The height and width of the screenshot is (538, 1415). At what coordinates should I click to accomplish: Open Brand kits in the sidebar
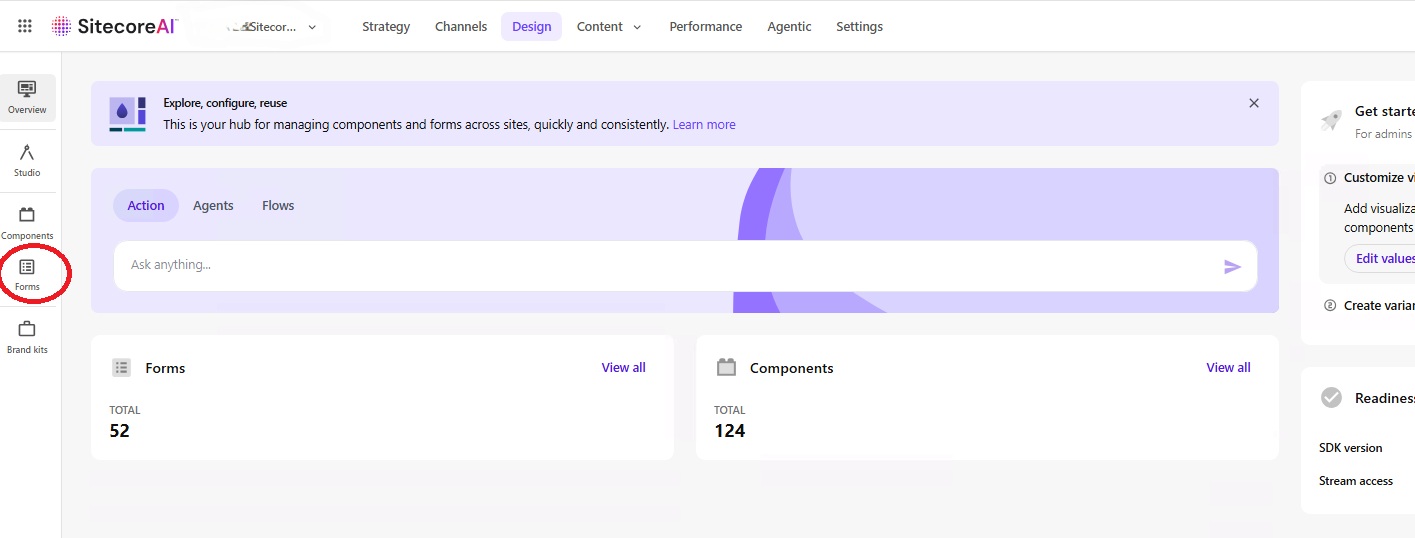[x=27, y=337]
